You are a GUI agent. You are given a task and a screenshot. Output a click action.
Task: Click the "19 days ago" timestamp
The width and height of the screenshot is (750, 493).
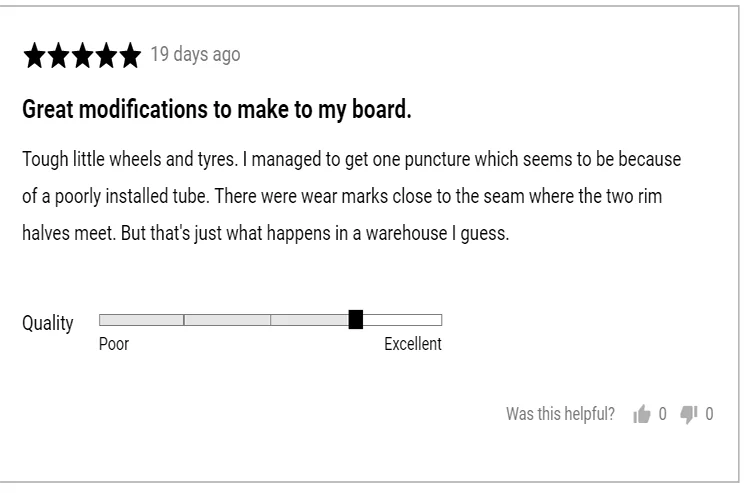click(195, 54)
